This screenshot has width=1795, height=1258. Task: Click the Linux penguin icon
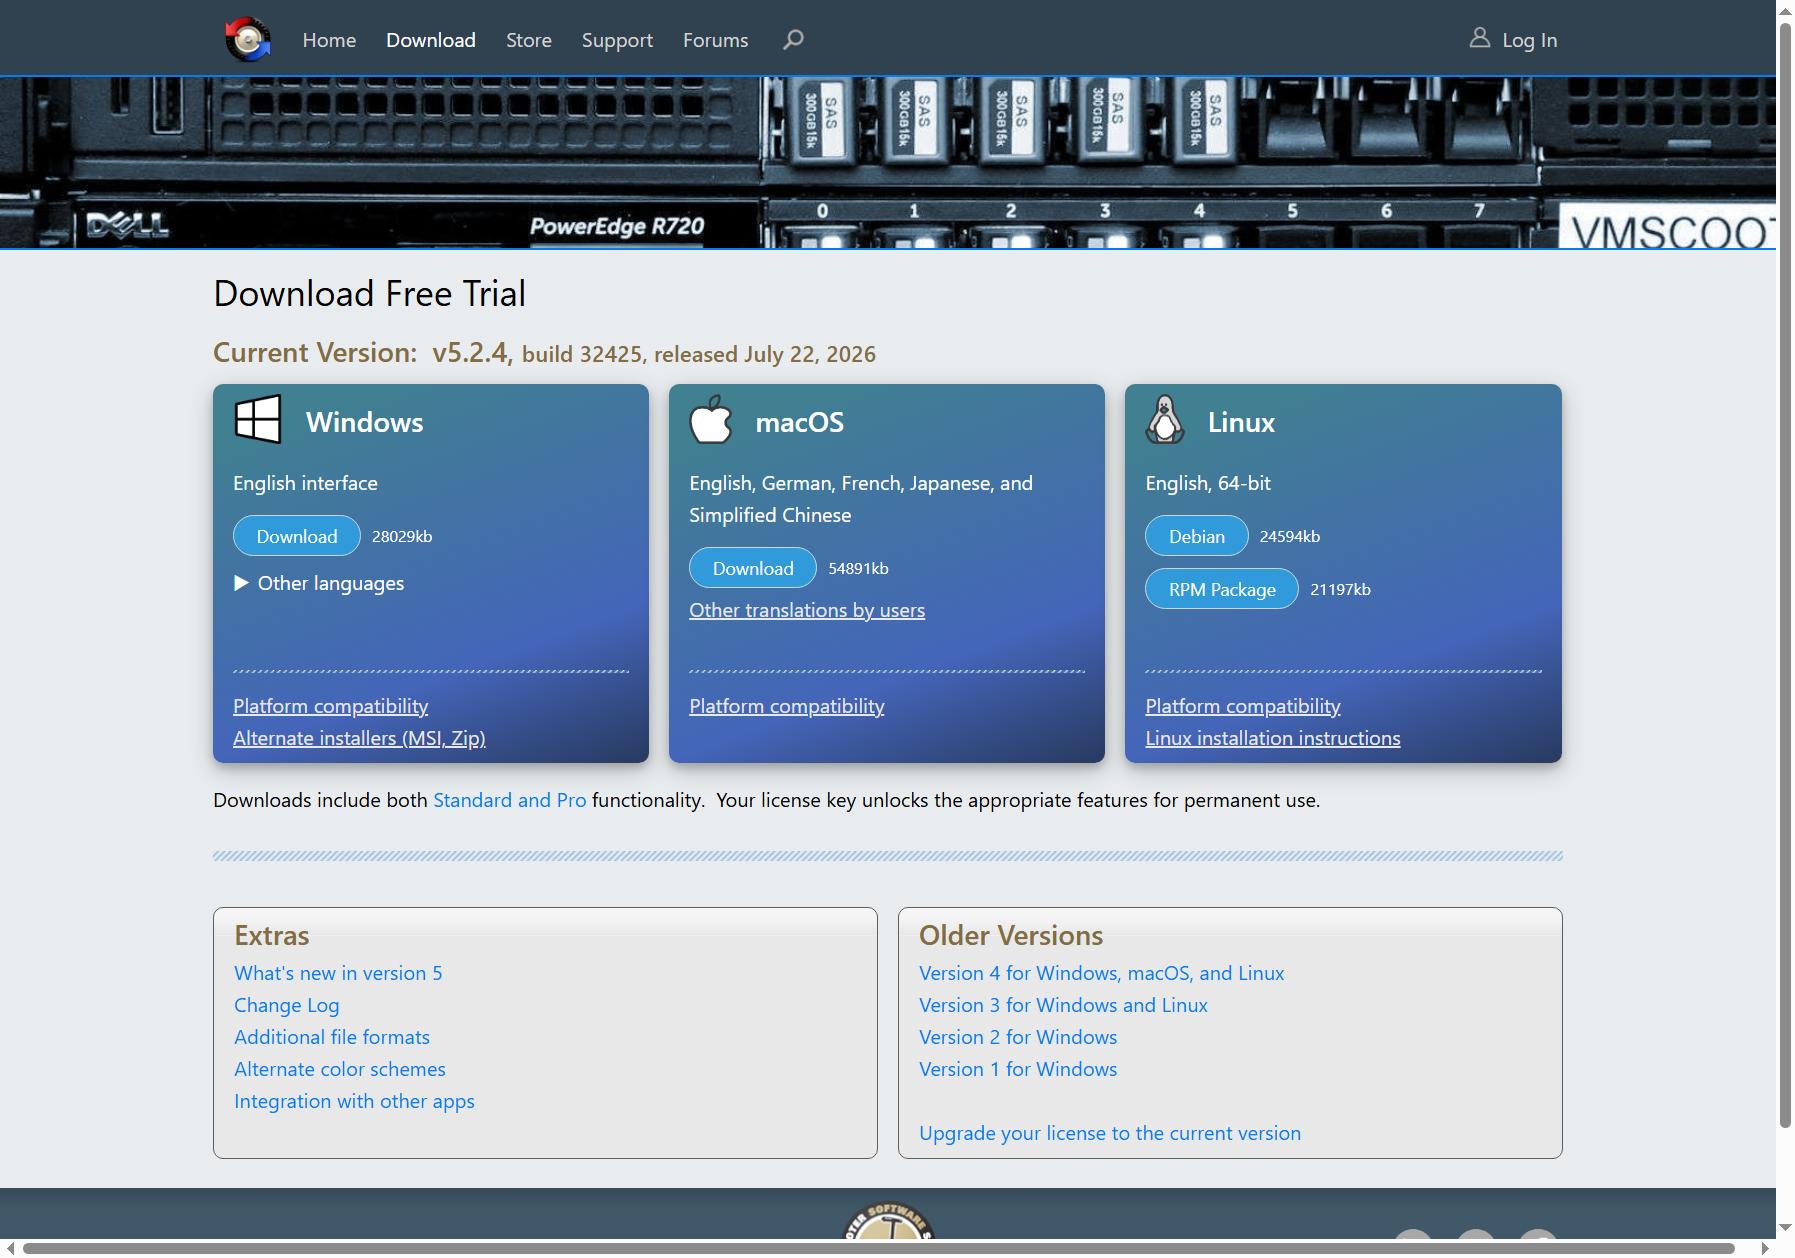(1165, 419)
